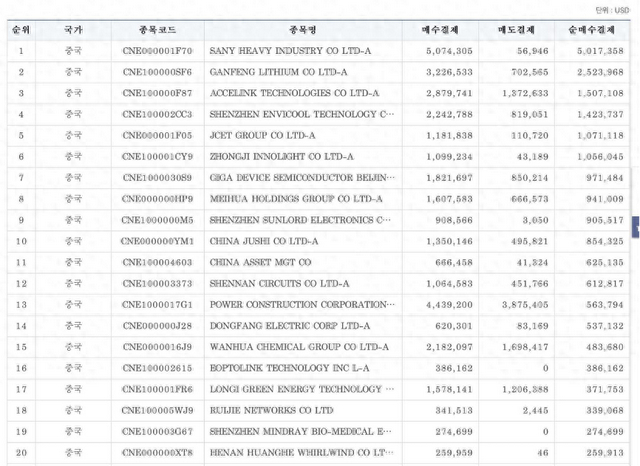The height and width of the screenshot is (466, 640).
Task: Click buy settlement value 5,074,305
Action: 449,51
